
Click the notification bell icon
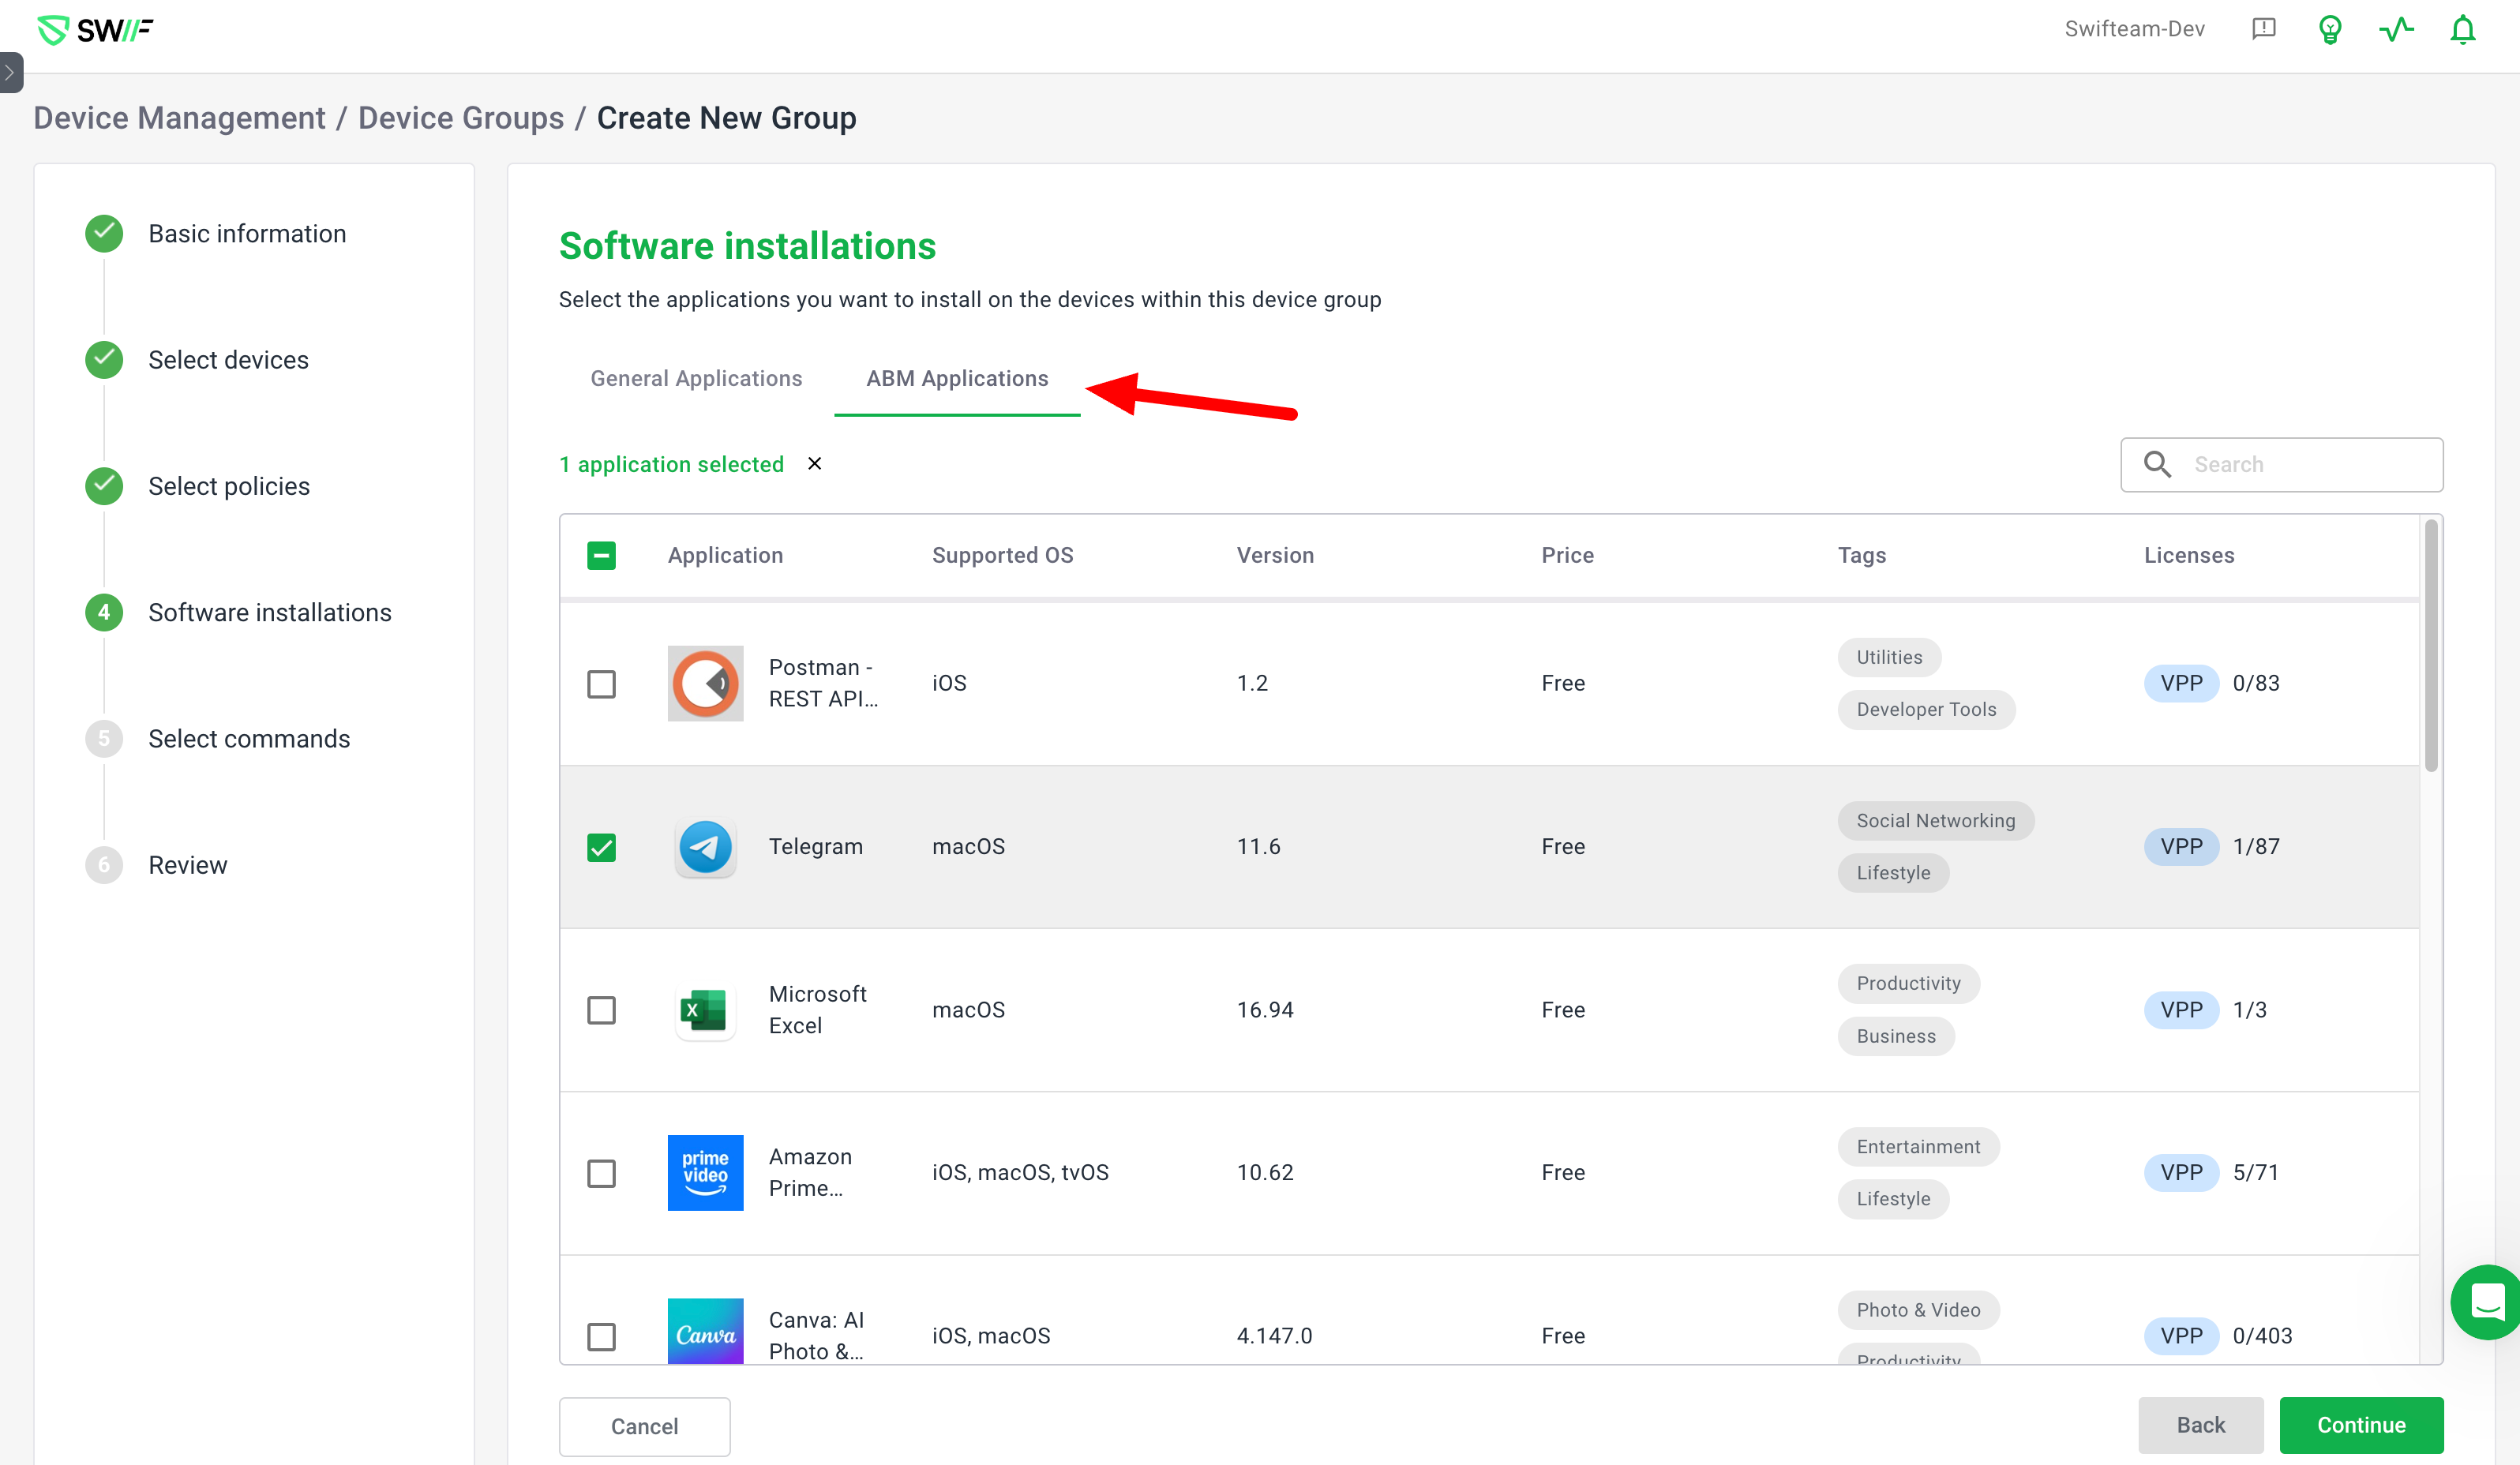(2462, 30)
